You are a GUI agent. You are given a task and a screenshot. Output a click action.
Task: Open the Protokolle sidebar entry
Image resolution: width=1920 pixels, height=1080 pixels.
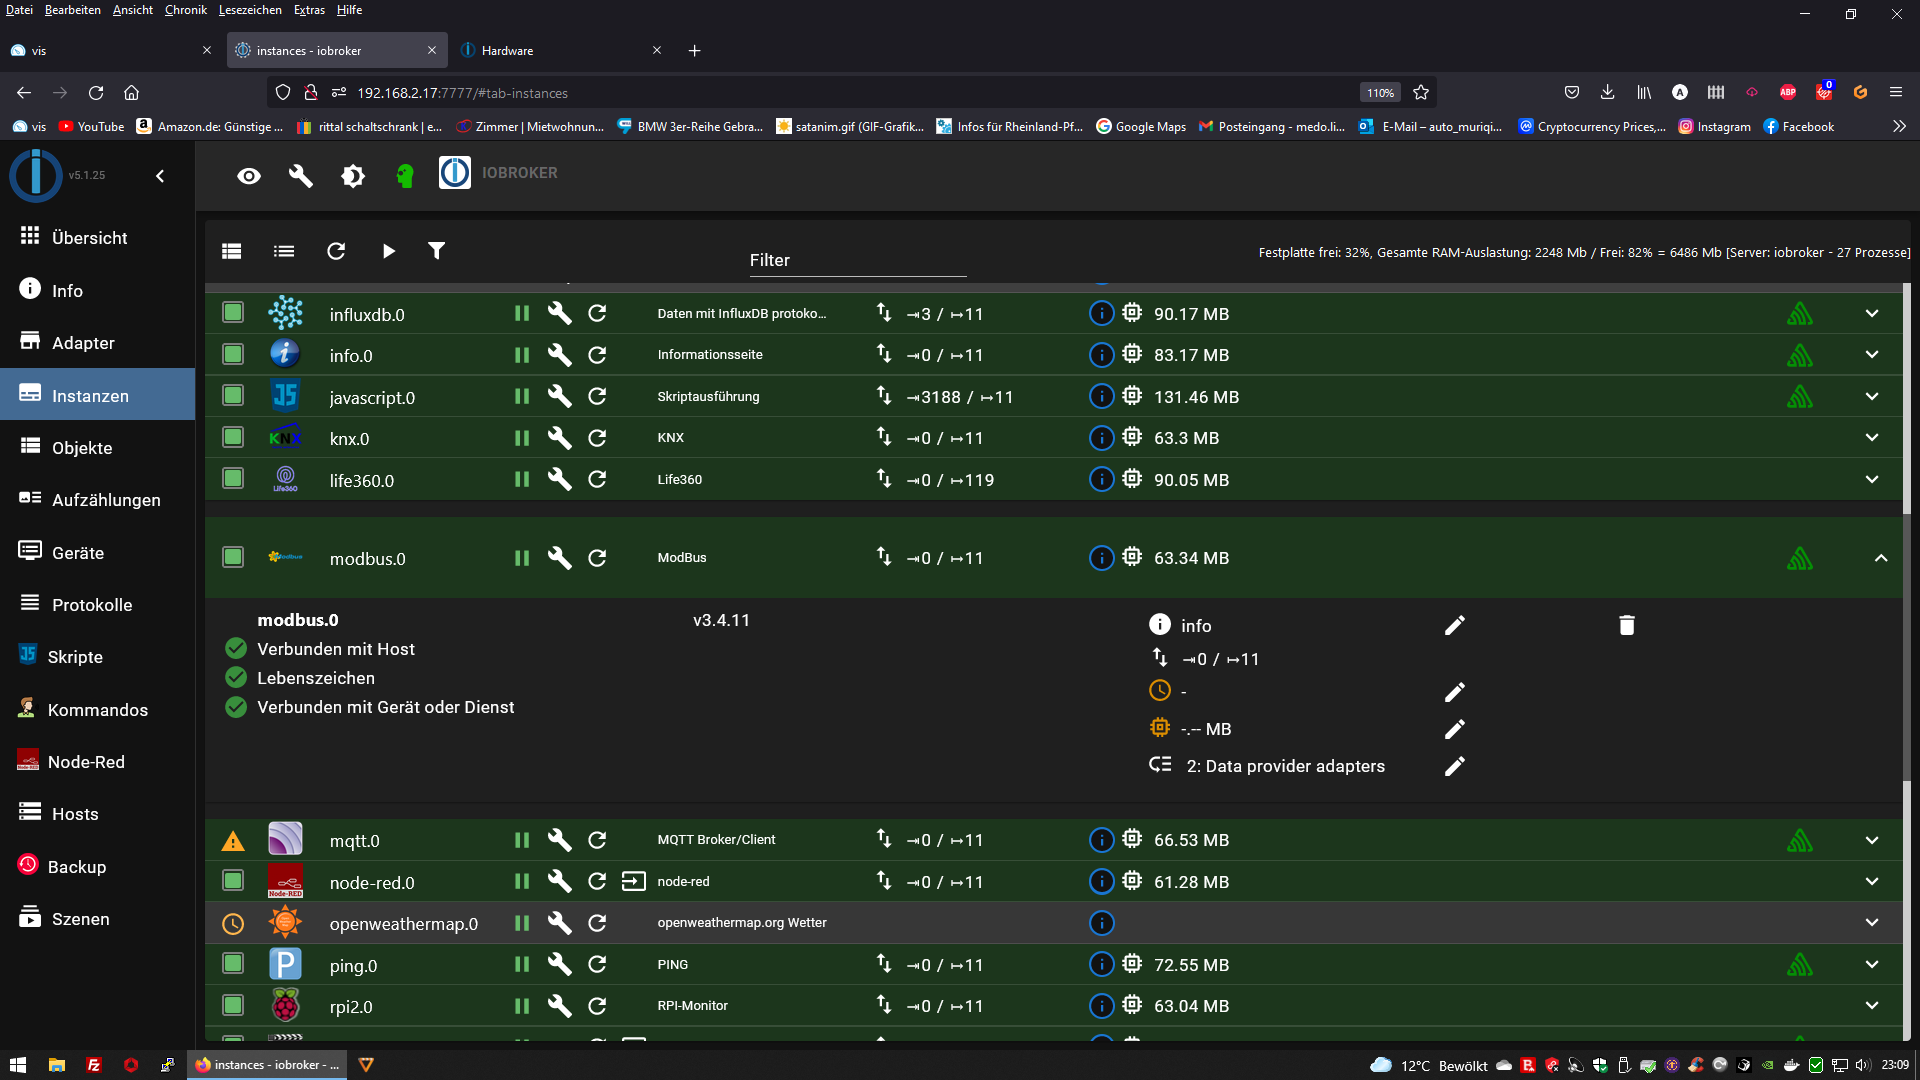91,604
